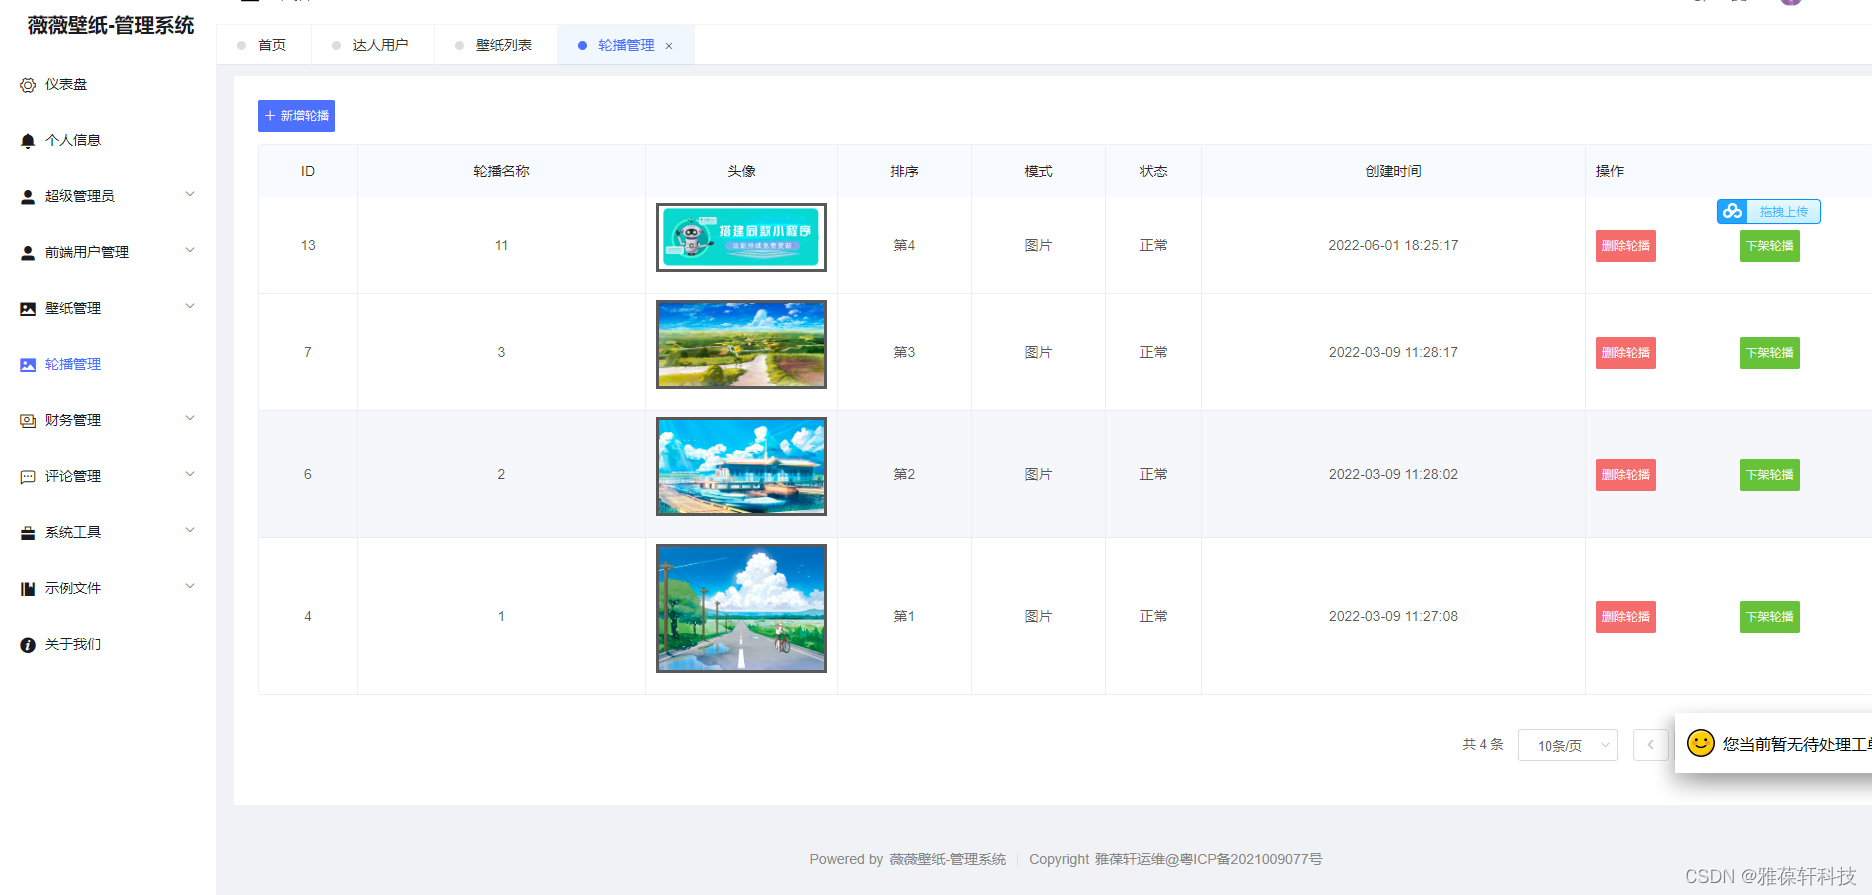Take down carousel with ID 4
Screen dimensions: 1872x895
coord(1769,617)
